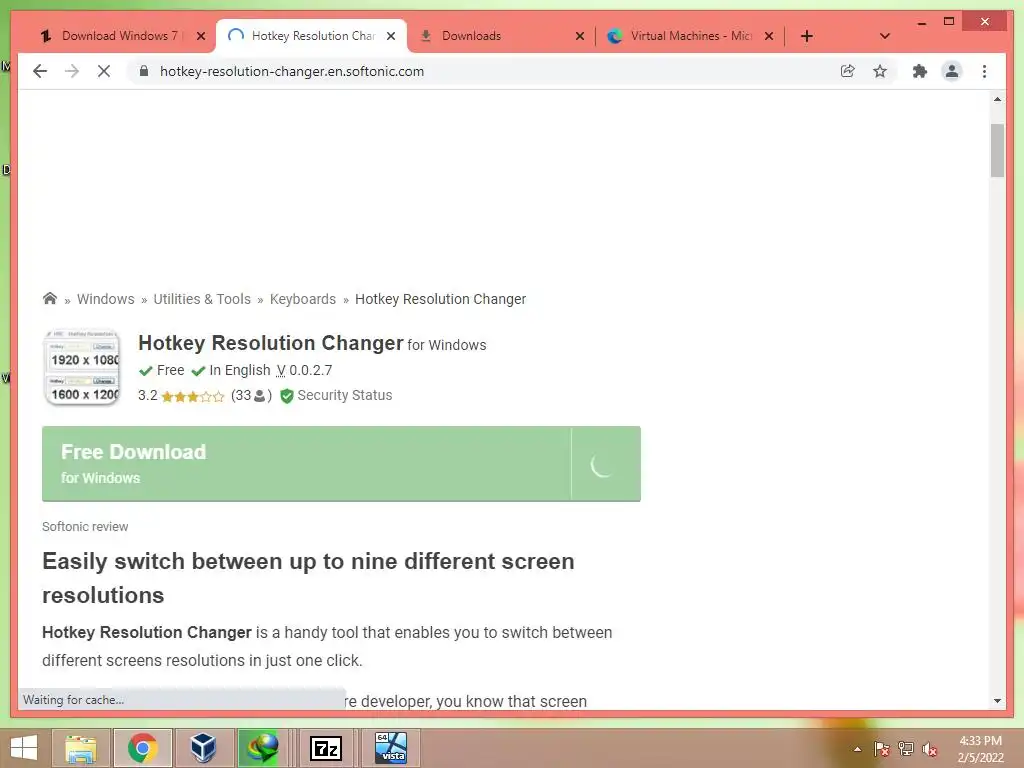Open site info via the lock icon
The image size is (1024, 768).
[x=144, y=71]
